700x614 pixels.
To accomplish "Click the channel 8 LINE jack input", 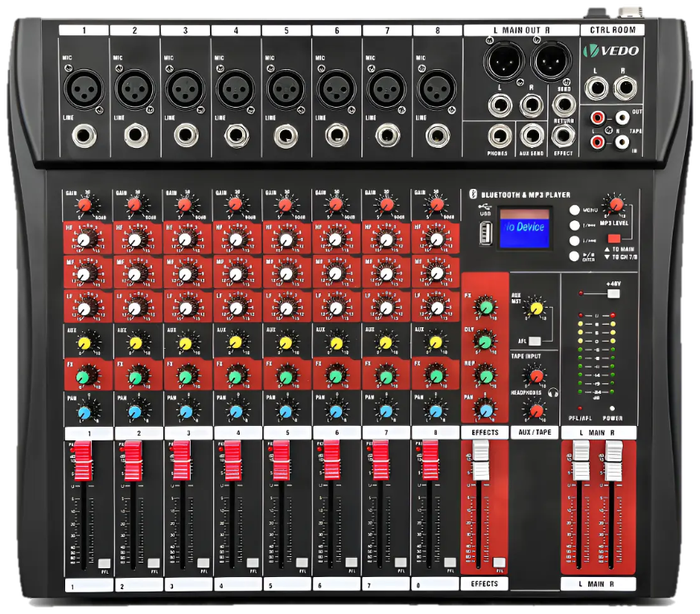I will coord(438,135).
